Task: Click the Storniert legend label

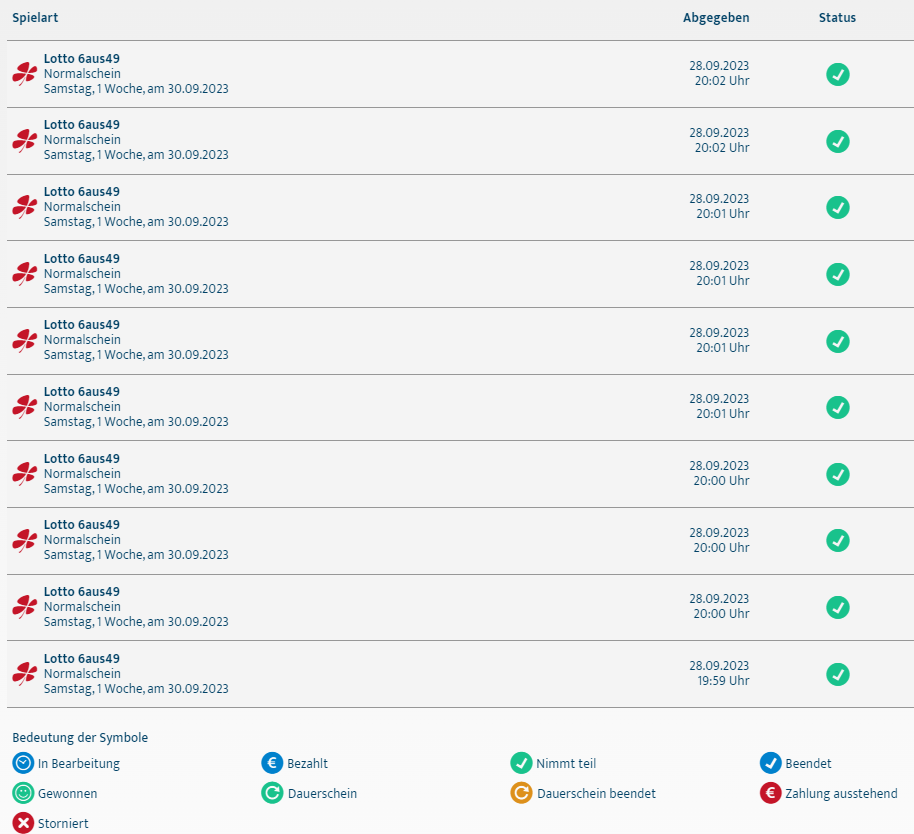Action: 63,824
